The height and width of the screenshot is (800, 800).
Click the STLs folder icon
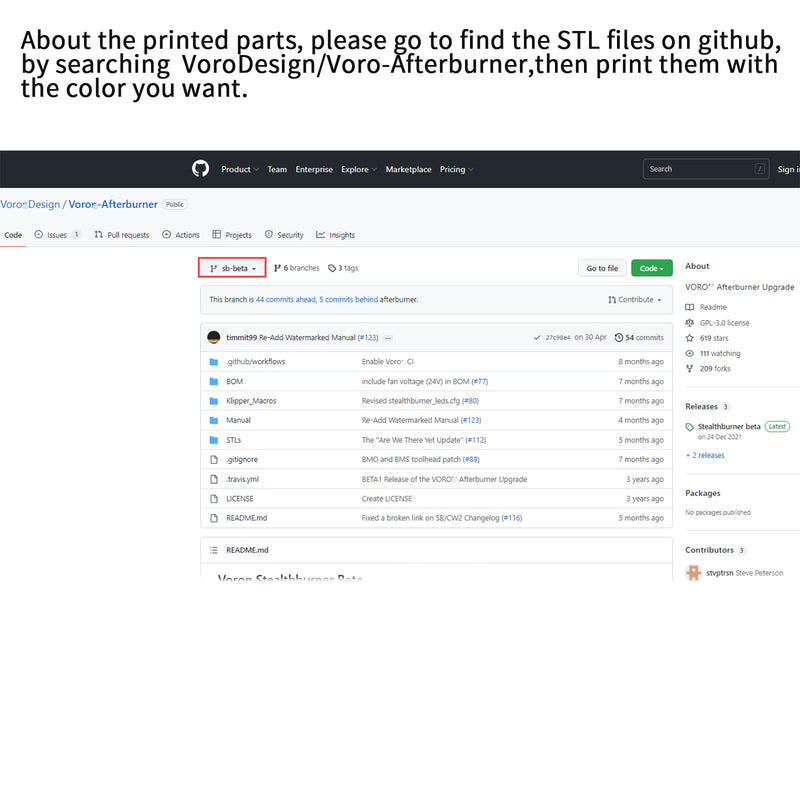[214, 440]
